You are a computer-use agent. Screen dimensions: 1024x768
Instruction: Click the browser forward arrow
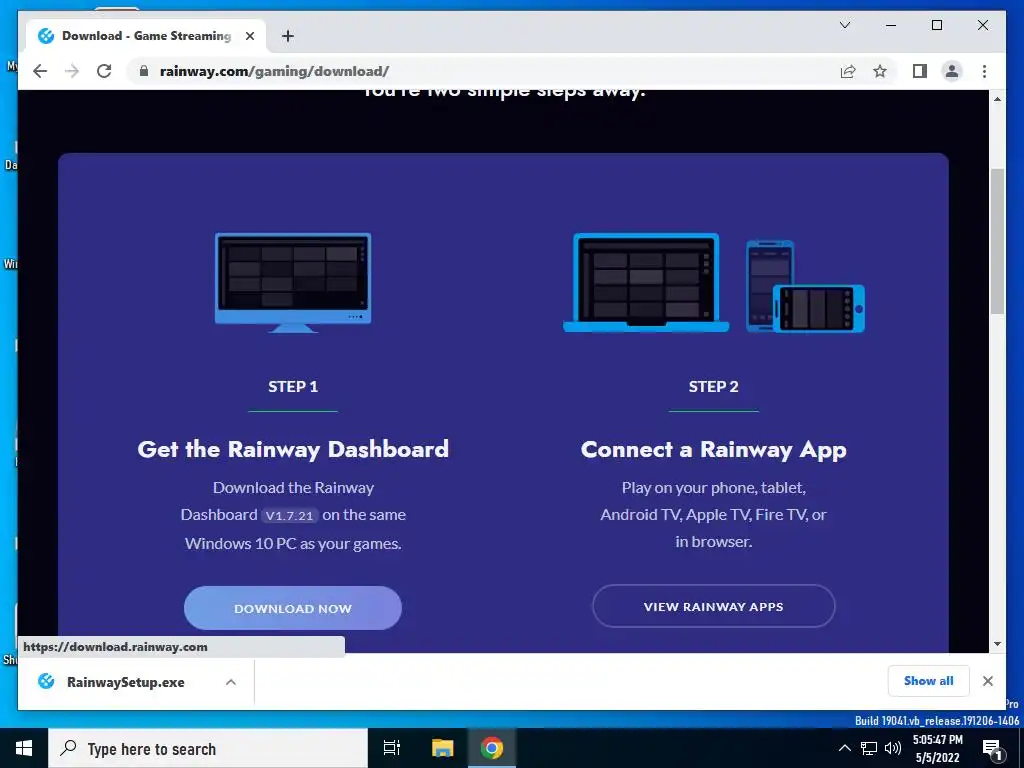click(x=72, y=71)
